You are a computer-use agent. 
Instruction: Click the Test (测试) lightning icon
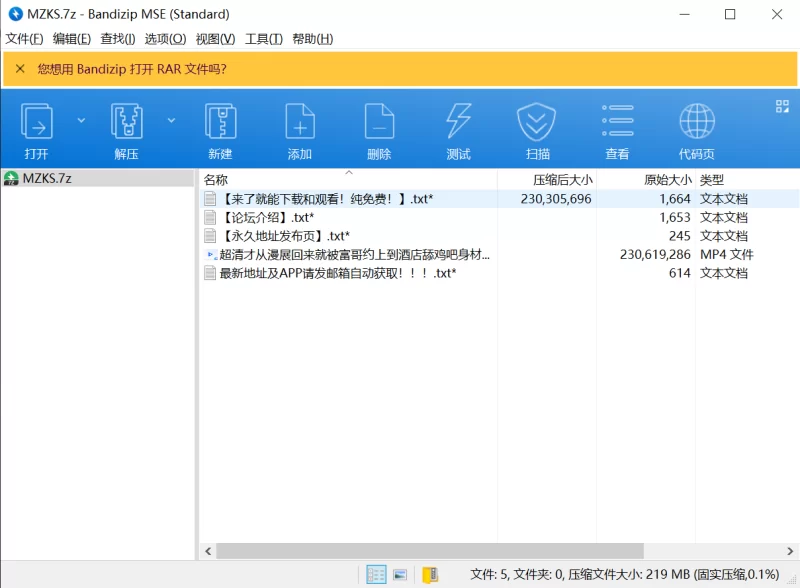(x=459, y=121)
